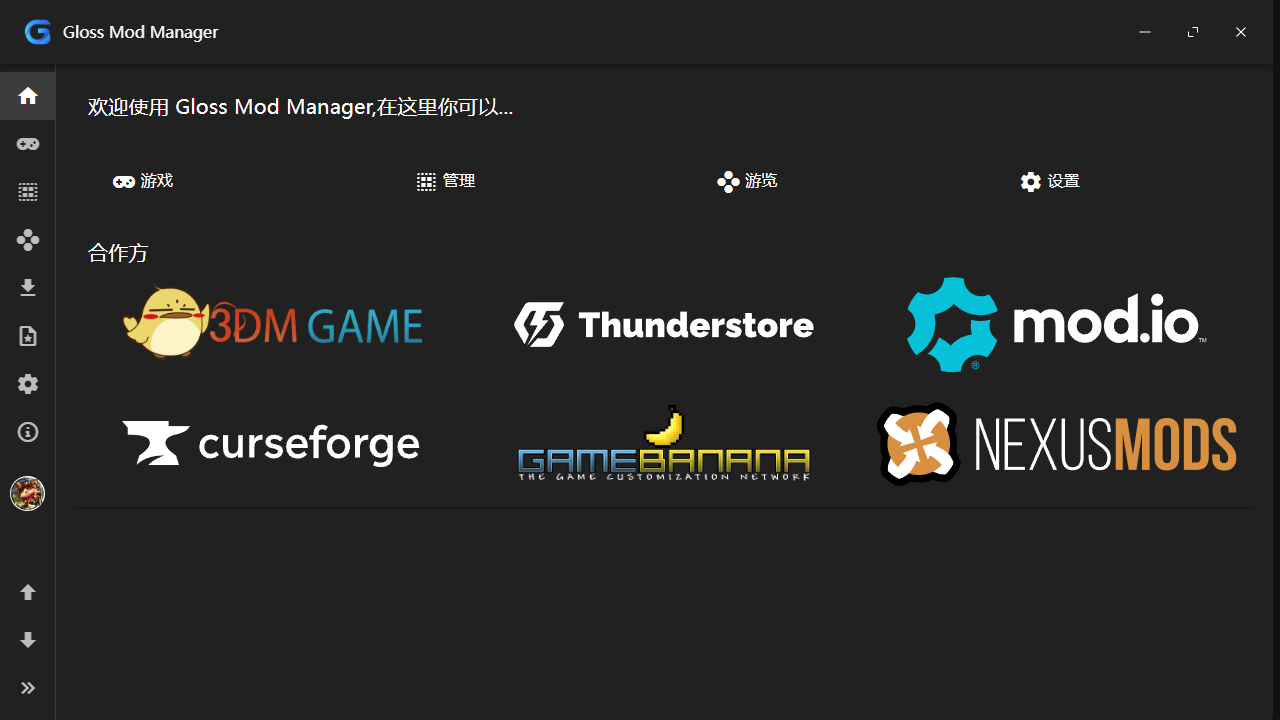Visit the curseforge partner logo

coord(272,444)
